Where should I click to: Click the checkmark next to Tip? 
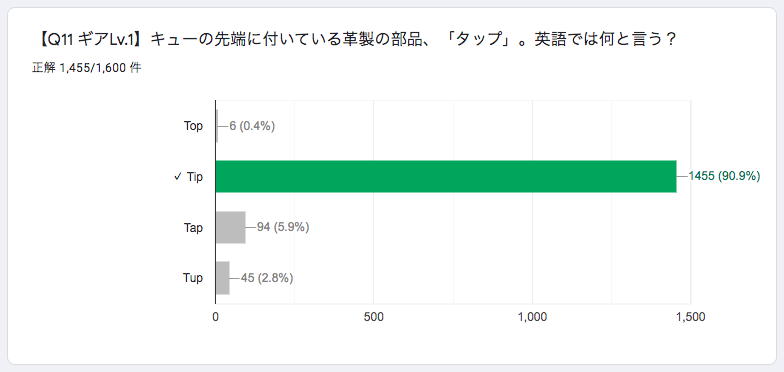177,177
